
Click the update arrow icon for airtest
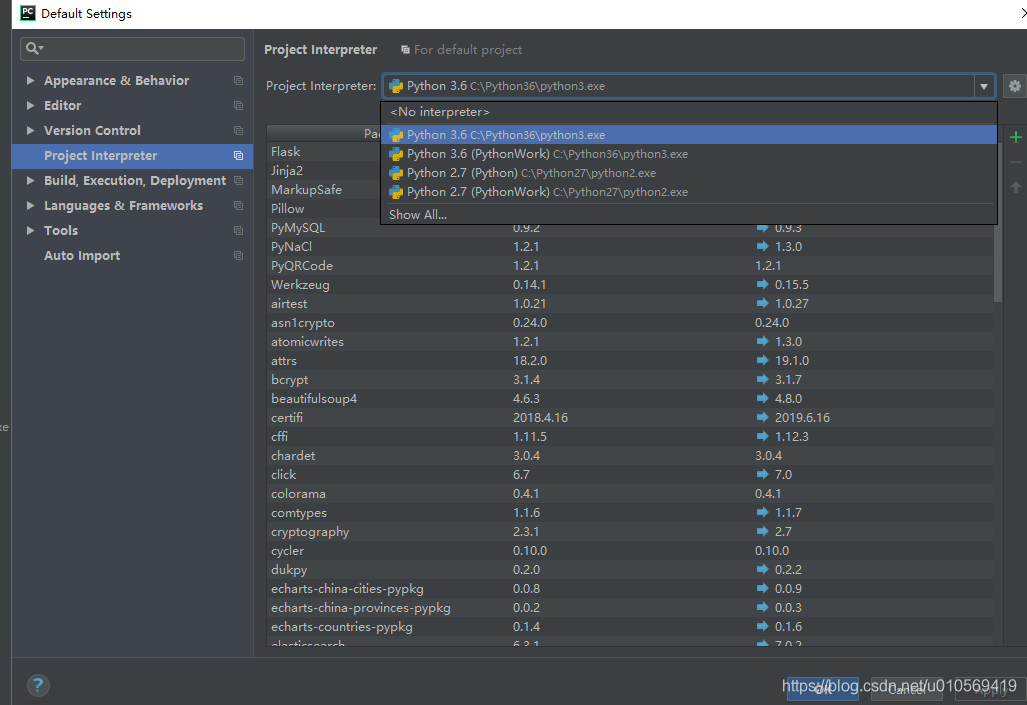tap(762, 303)
